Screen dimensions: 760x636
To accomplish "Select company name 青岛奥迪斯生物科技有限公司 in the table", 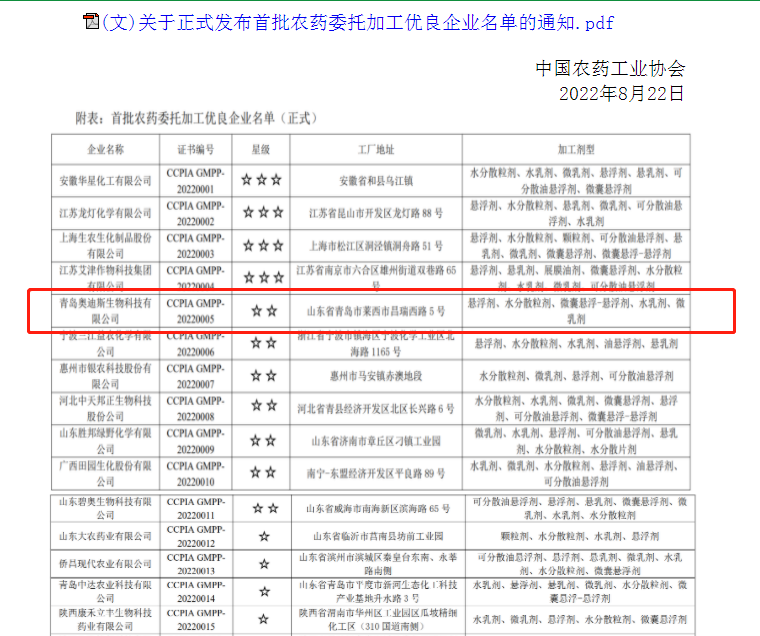I will (x=105, y=310).
